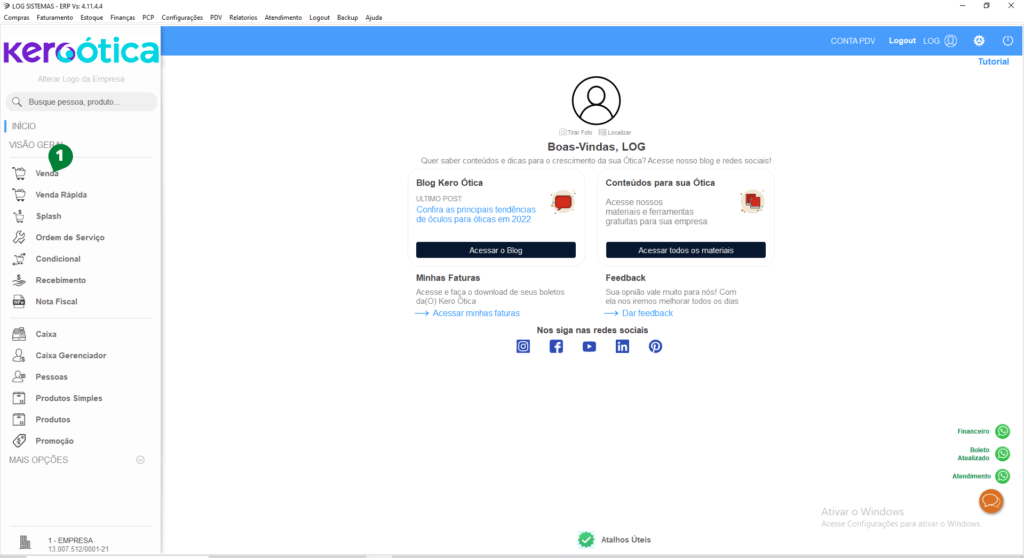Screen dimensions: 1024x558
Task: Open the Finanças menu
Action: click(123, 18)
